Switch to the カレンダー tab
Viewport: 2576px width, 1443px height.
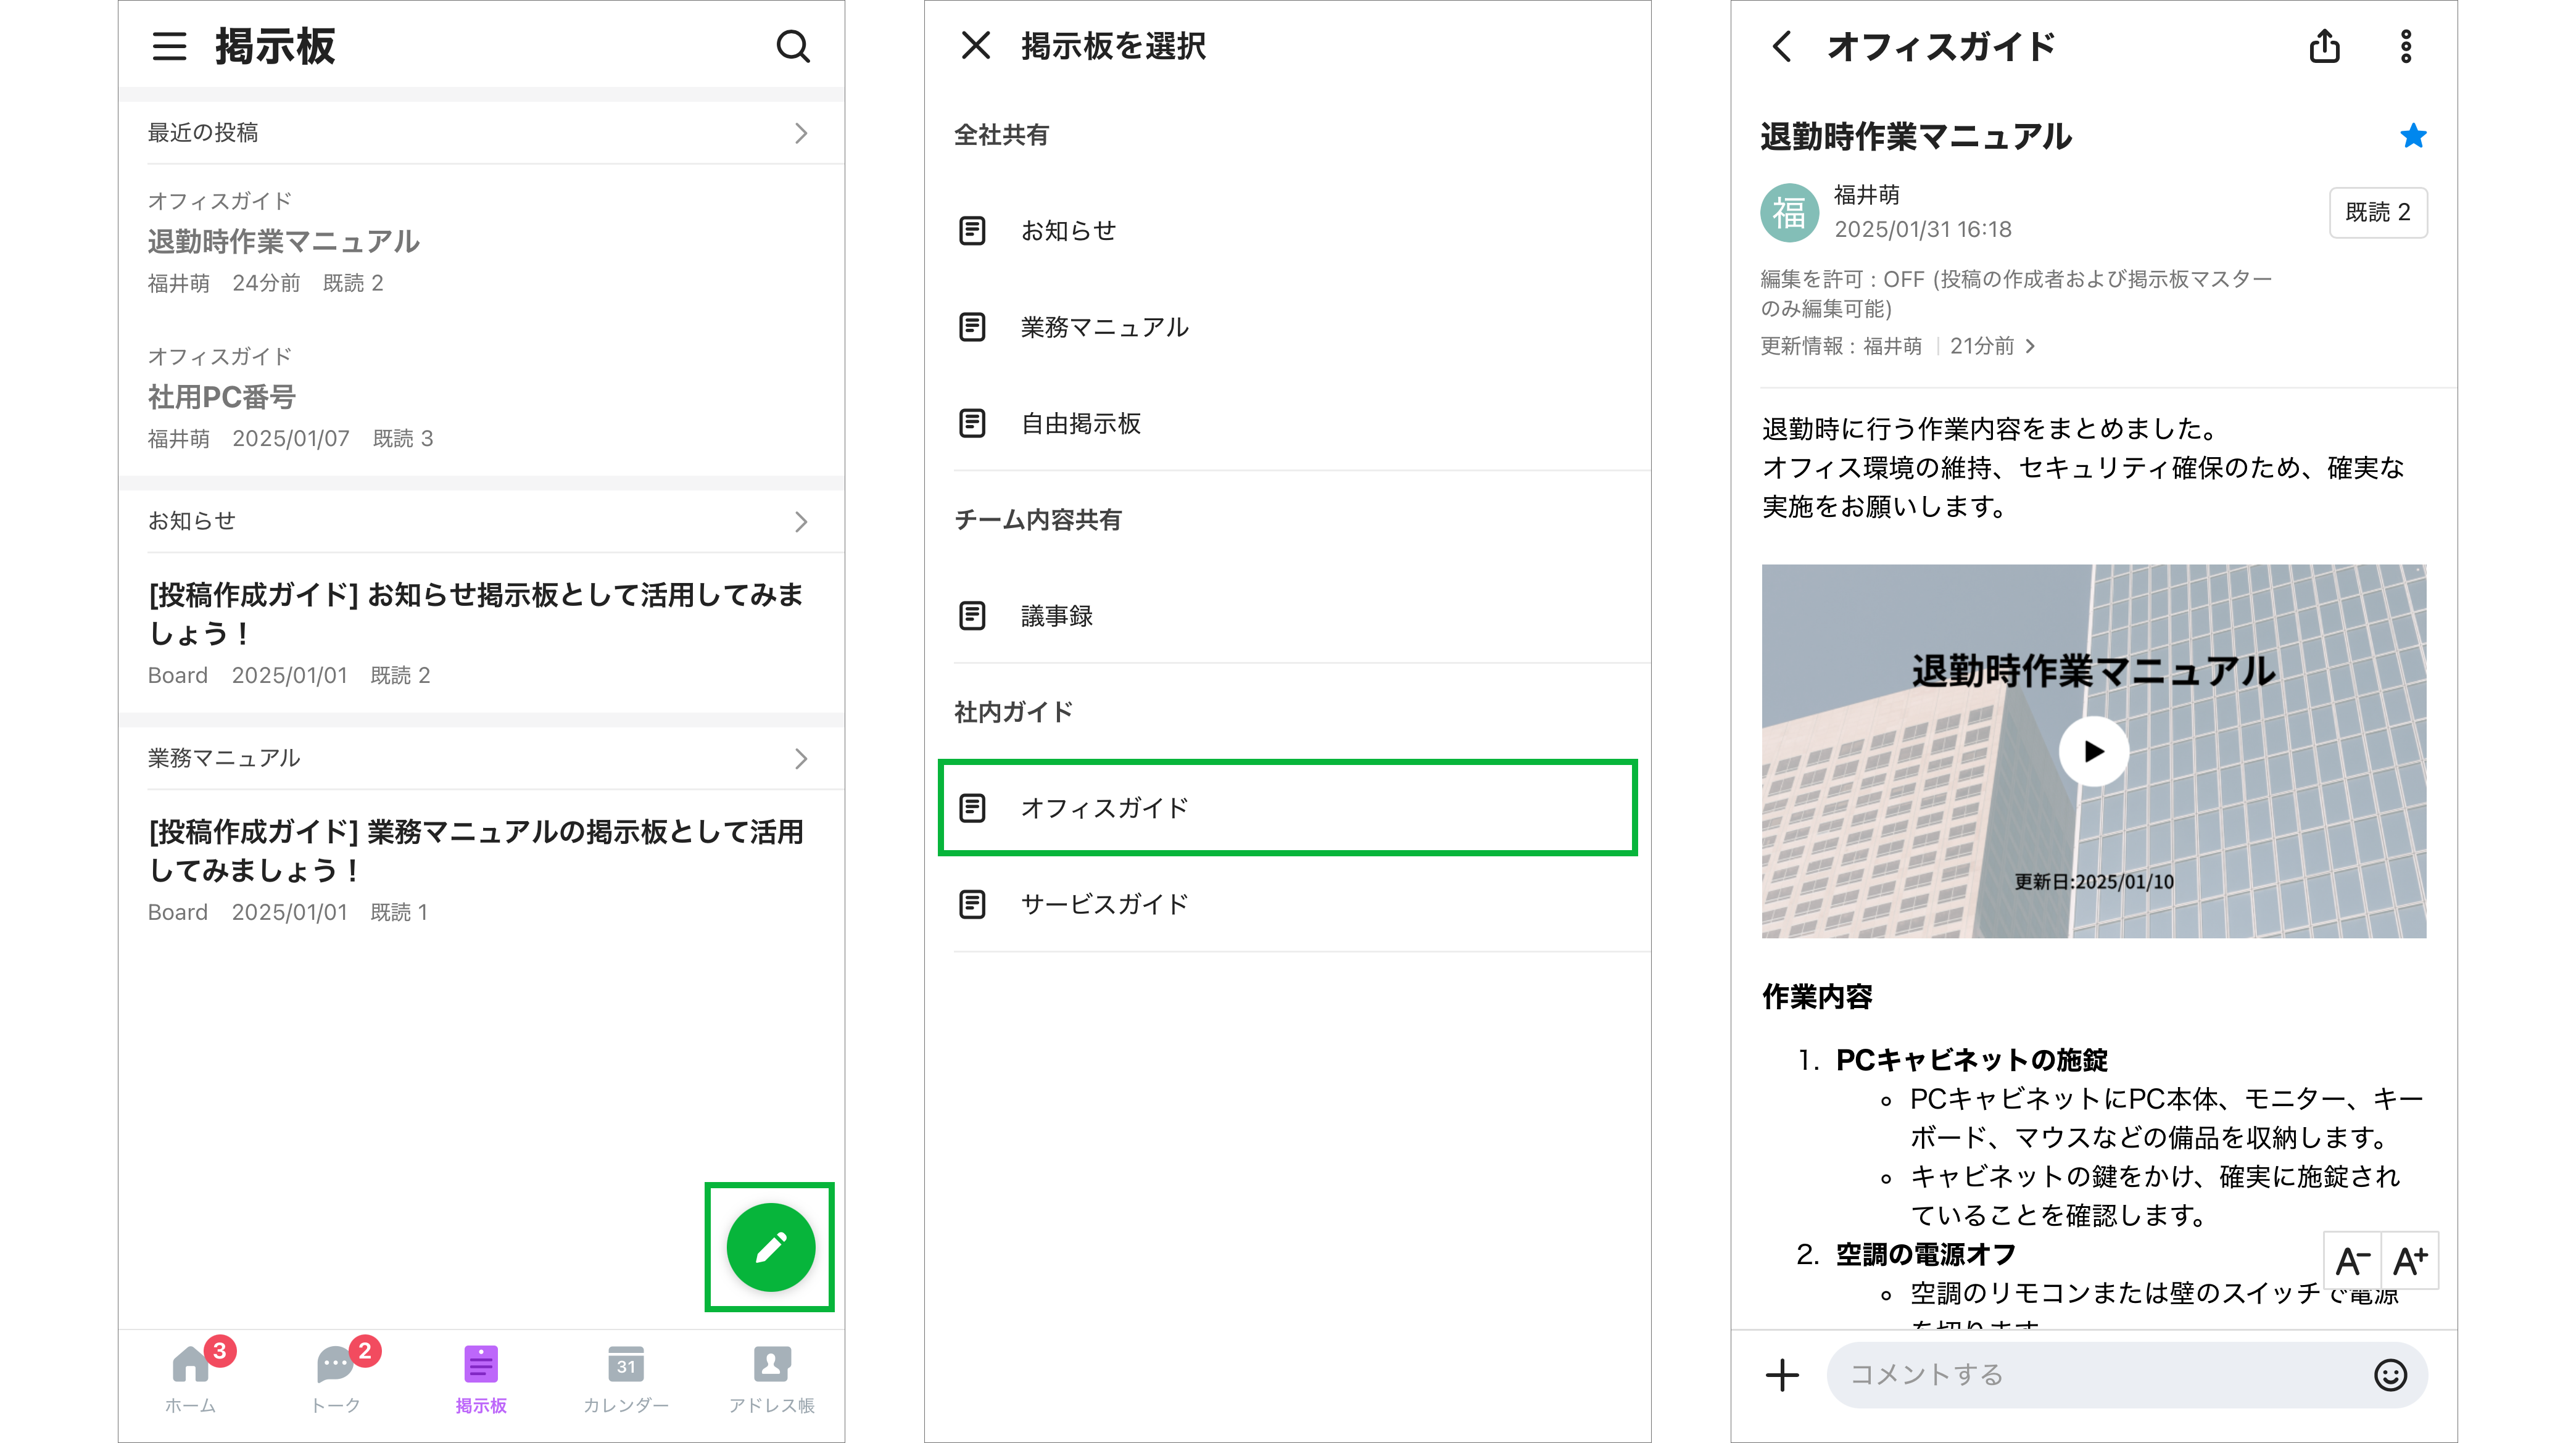(x=626, y=1377)
